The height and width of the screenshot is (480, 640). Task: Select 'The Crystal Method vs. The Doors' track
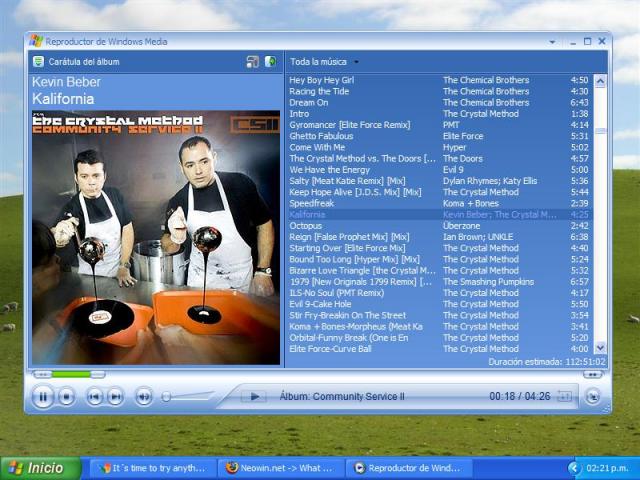click(440, 159)
